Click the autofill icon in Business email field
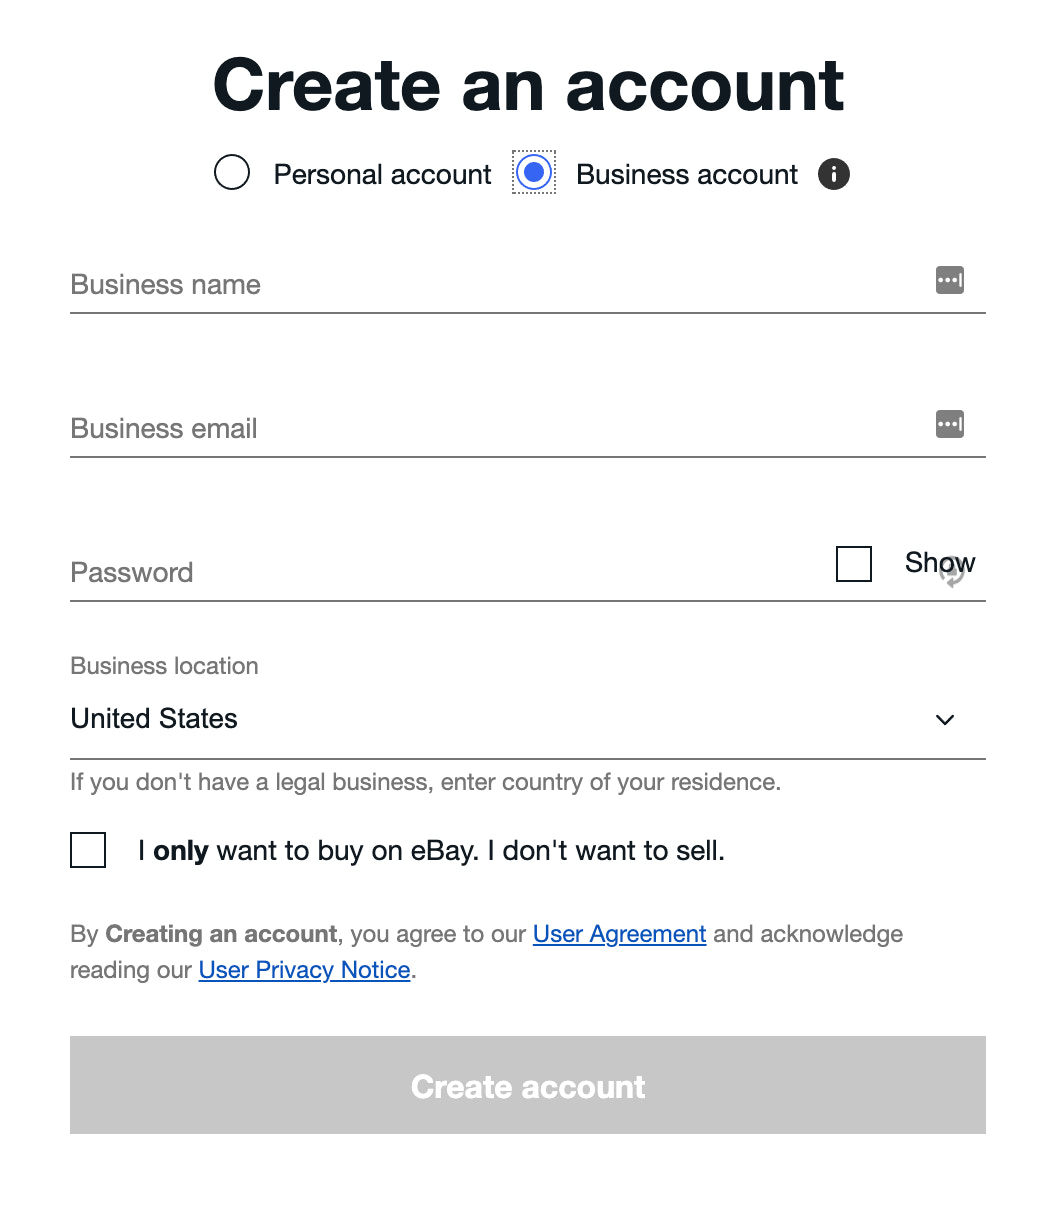The height and width of the screenshot is (1216, 1044). 950,424
